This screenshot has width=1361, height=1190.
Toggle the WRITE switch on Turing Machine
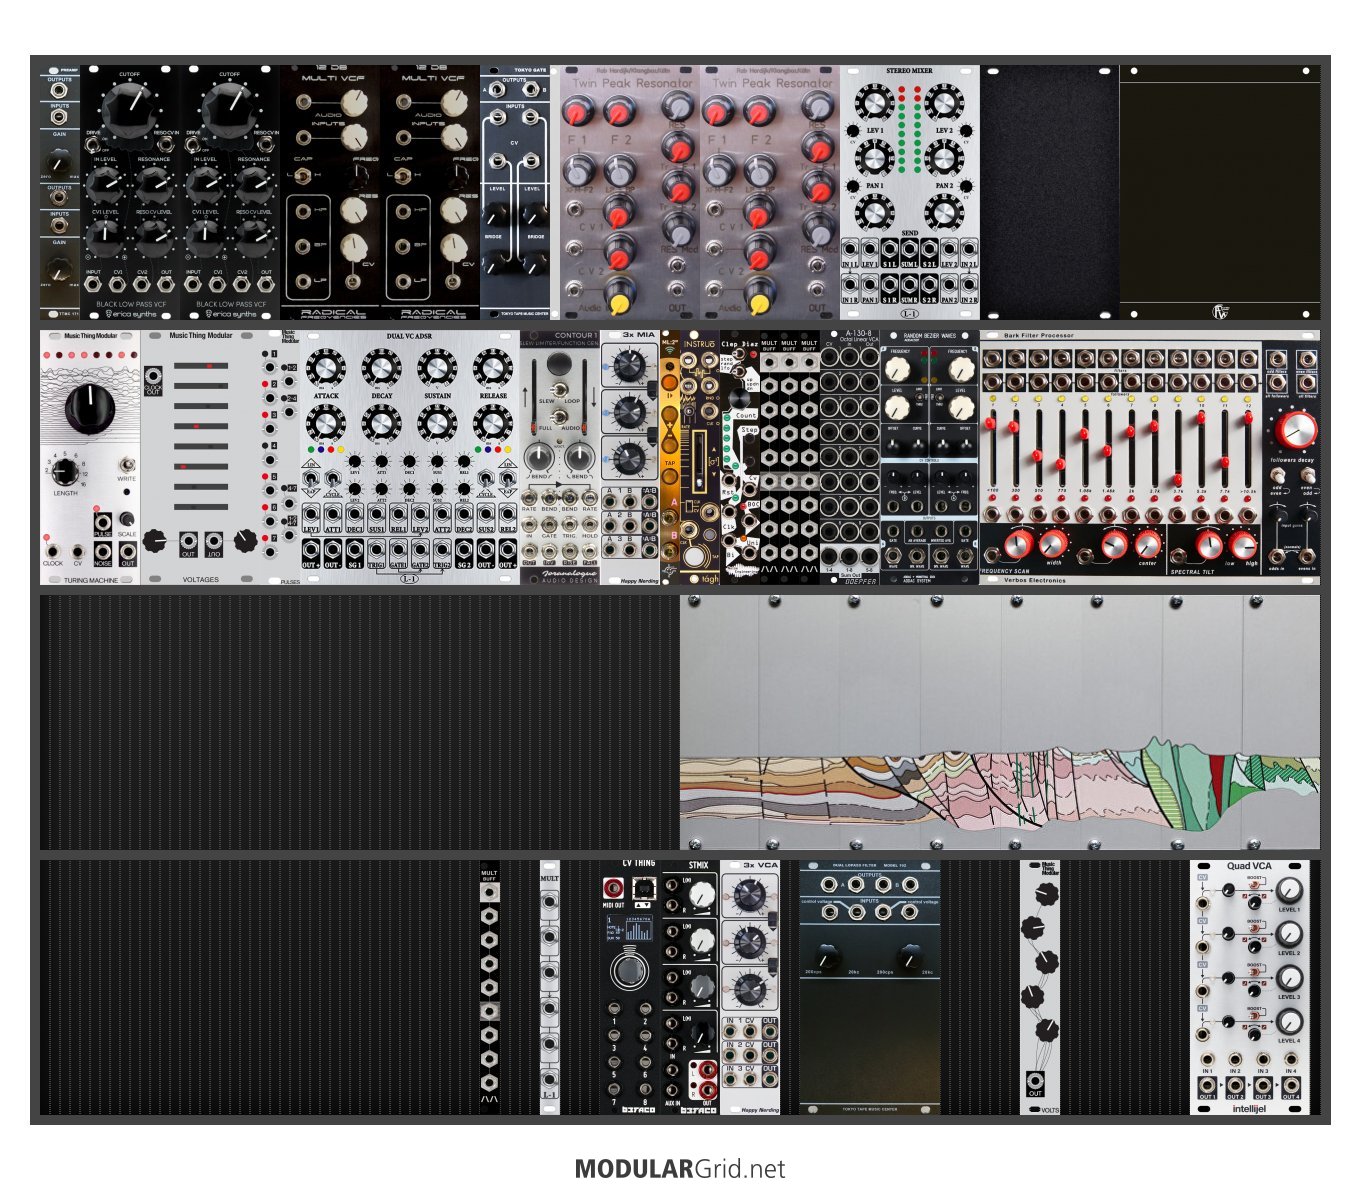127,465
